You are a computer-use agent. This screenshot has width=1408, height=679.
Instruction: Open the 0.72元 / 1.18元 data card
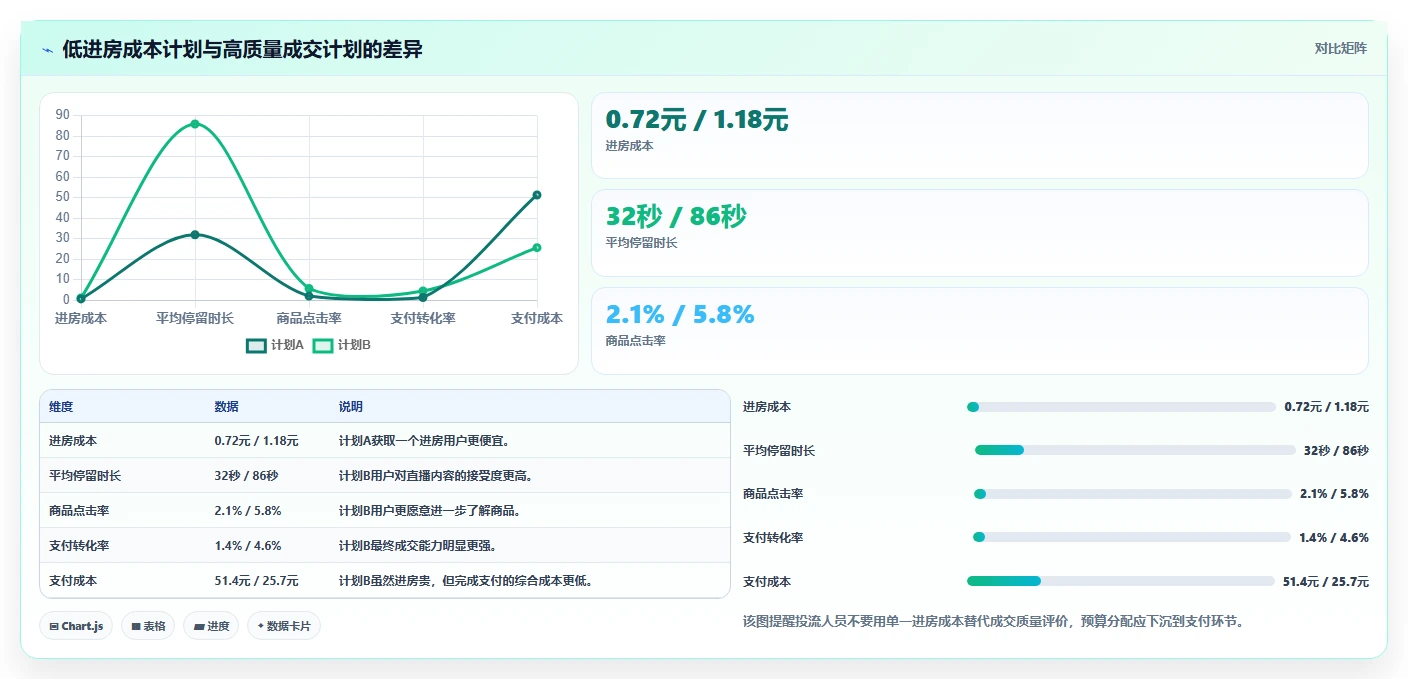point(979,135)
